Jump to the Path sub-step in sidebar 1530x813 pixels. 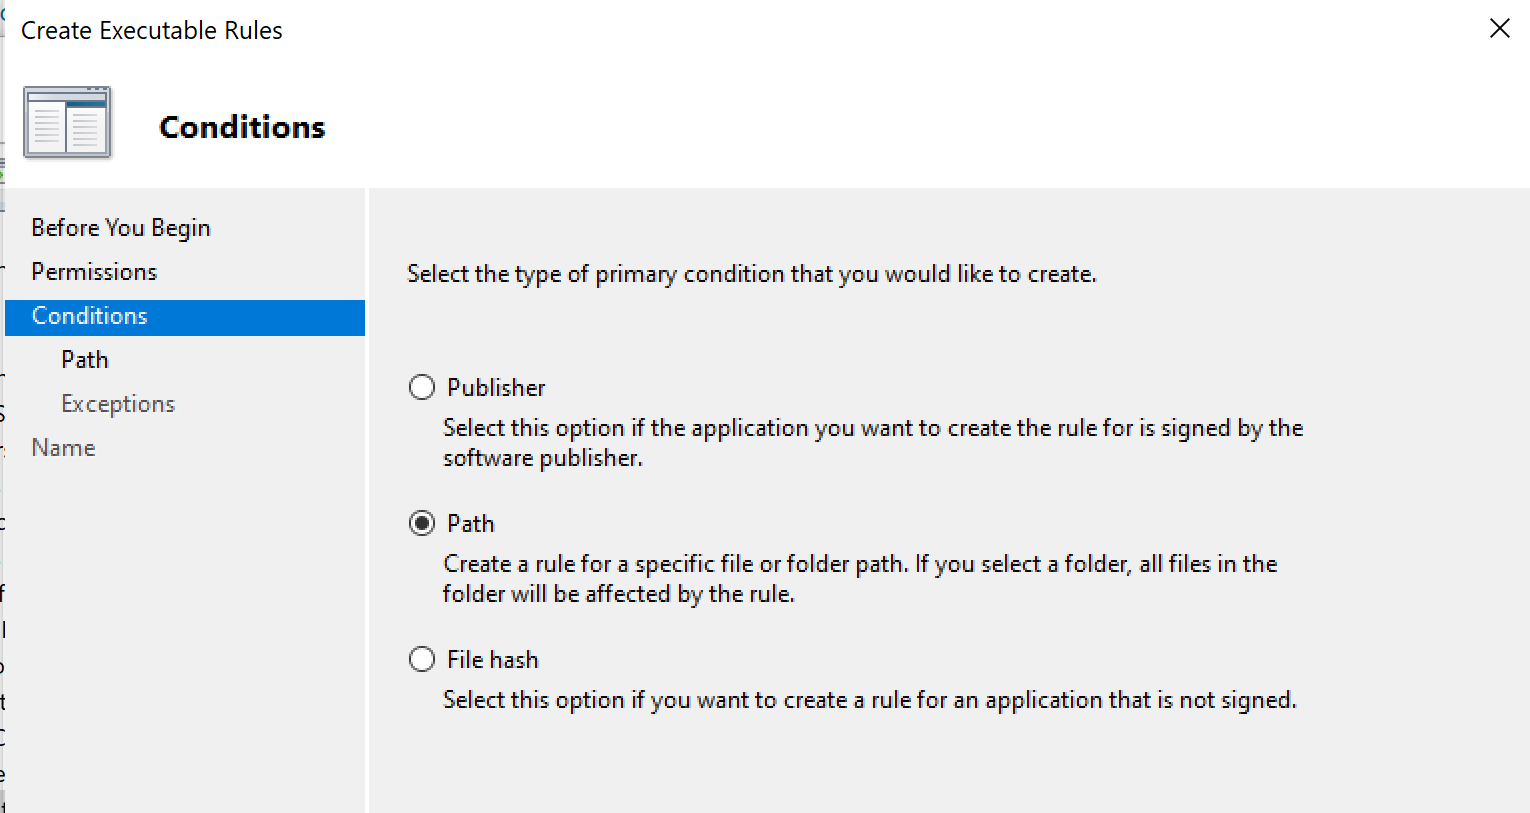coord(85,360)
